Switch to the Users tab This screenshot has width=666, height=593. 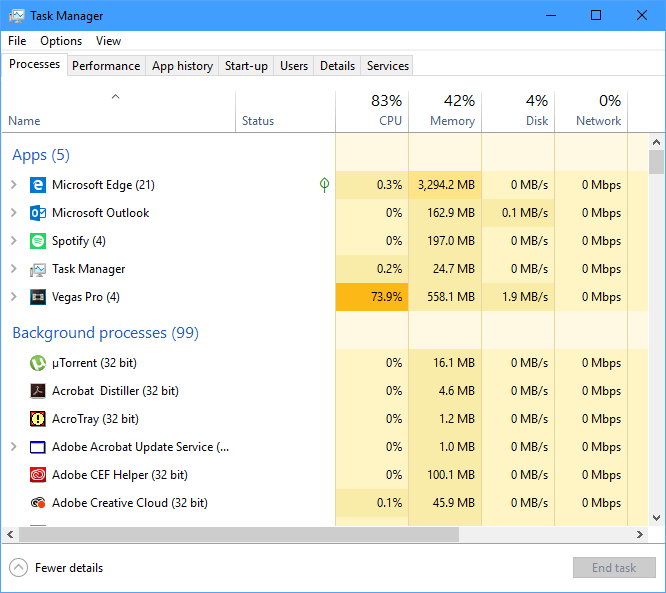(294, 66)
